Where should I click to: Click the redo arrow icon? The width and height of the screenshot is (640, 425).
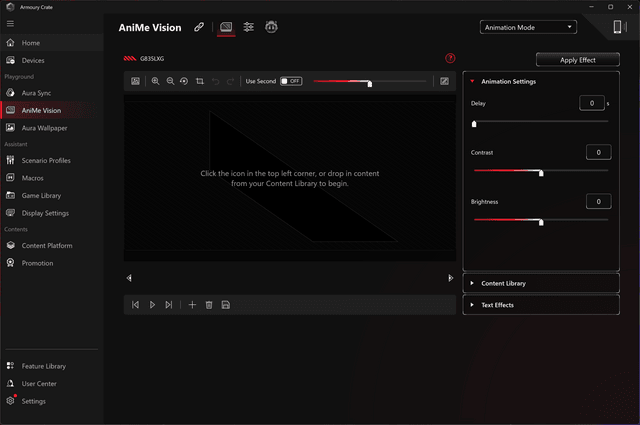(230, 81)
